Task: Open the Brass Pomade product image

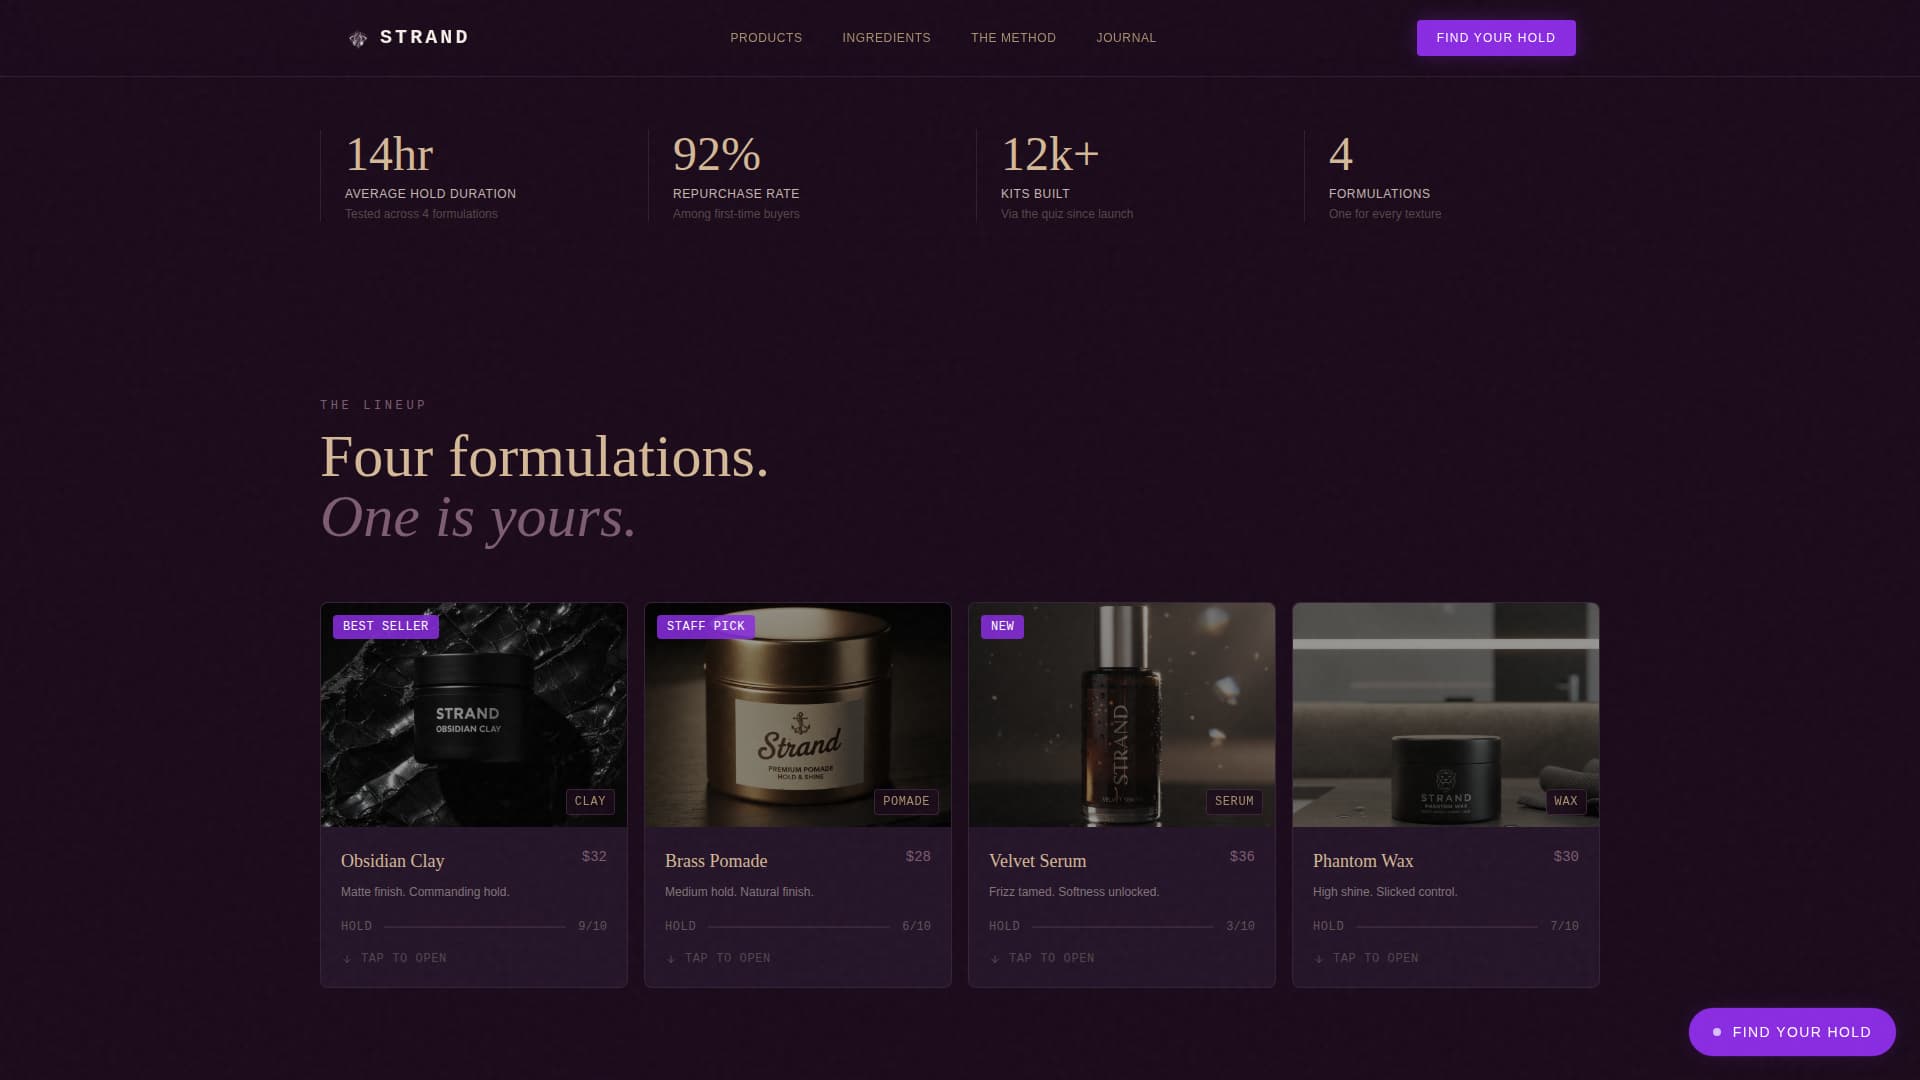Action: click(x=798, y=715)
